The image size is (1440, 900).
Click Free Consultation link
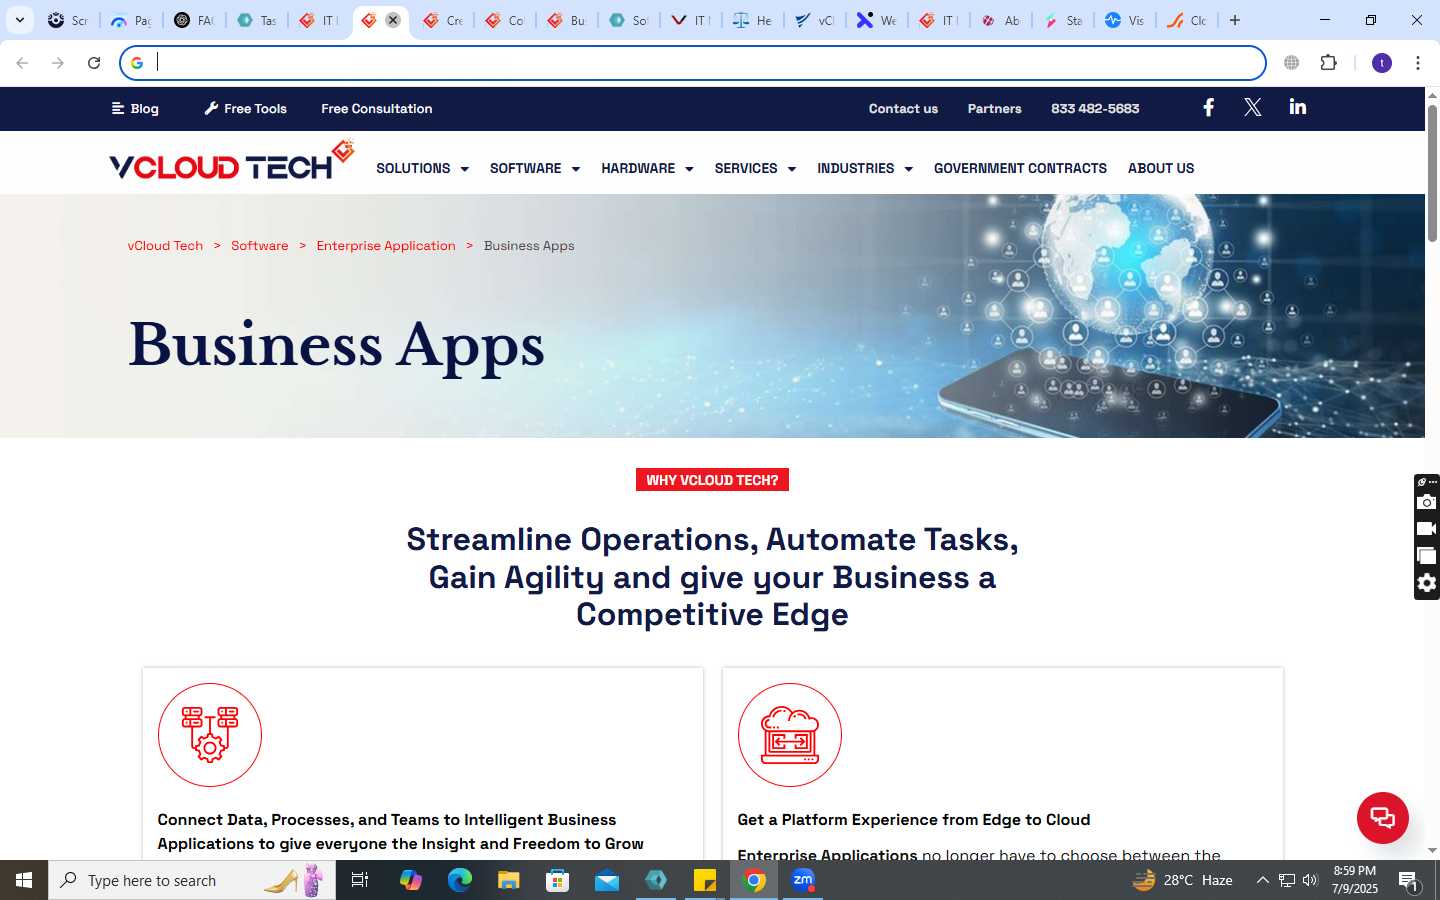[x=377, y=108]
